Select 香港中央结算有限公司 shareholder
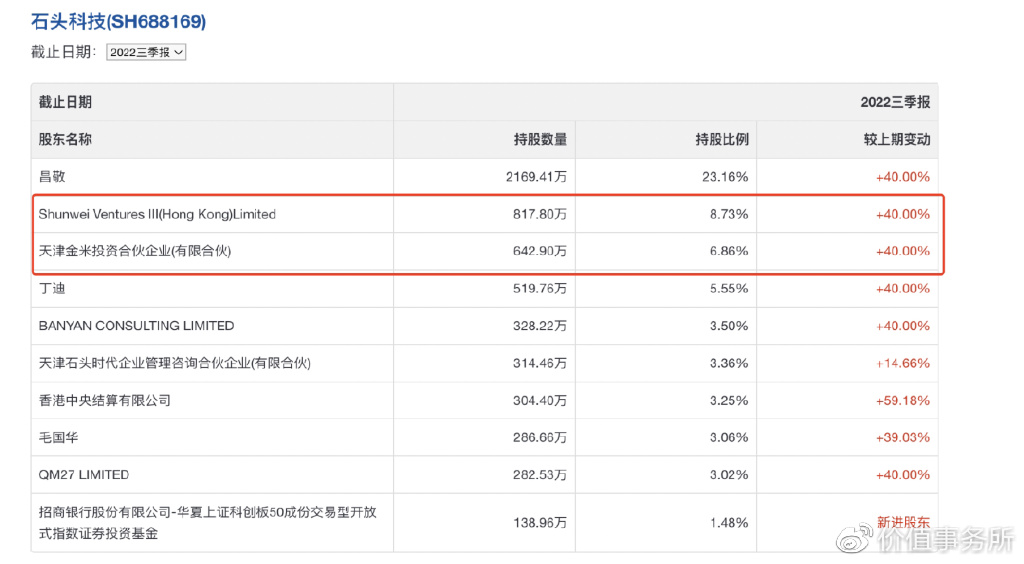1024x564 pixels. [104, 400]
